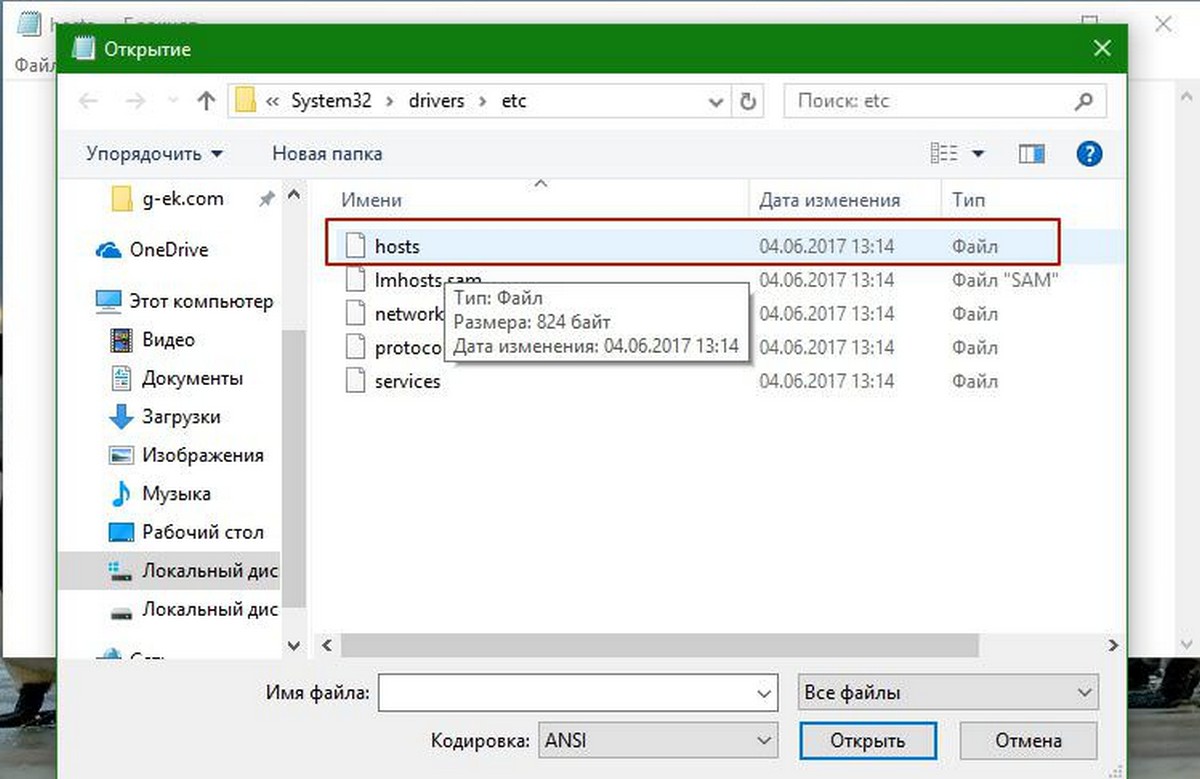1200x779 pixels.
Task: Open the Кодировка ANSI dropdown
Action: [x=657, y=741]
